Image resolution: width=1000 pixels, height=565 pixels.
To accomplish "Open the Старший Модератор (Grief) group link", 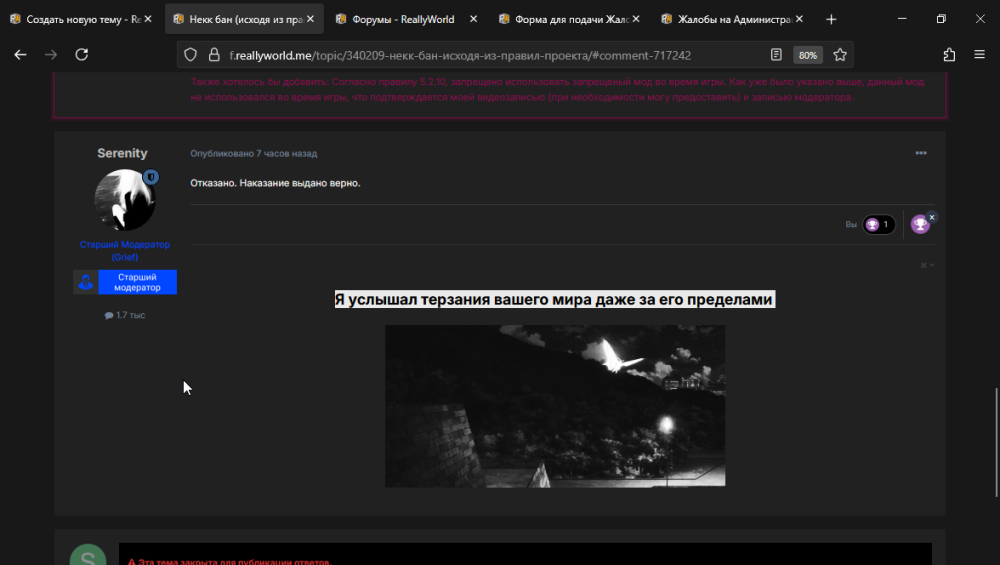I will [x=124, y=251].
